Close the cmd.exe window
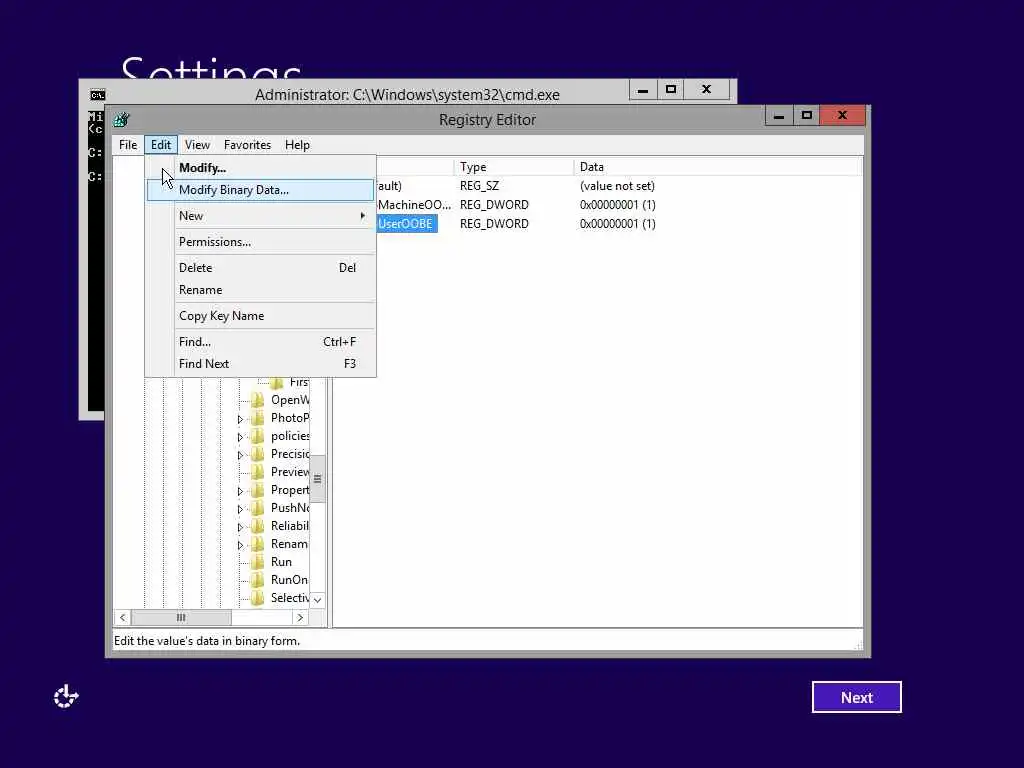 [707, 89]
